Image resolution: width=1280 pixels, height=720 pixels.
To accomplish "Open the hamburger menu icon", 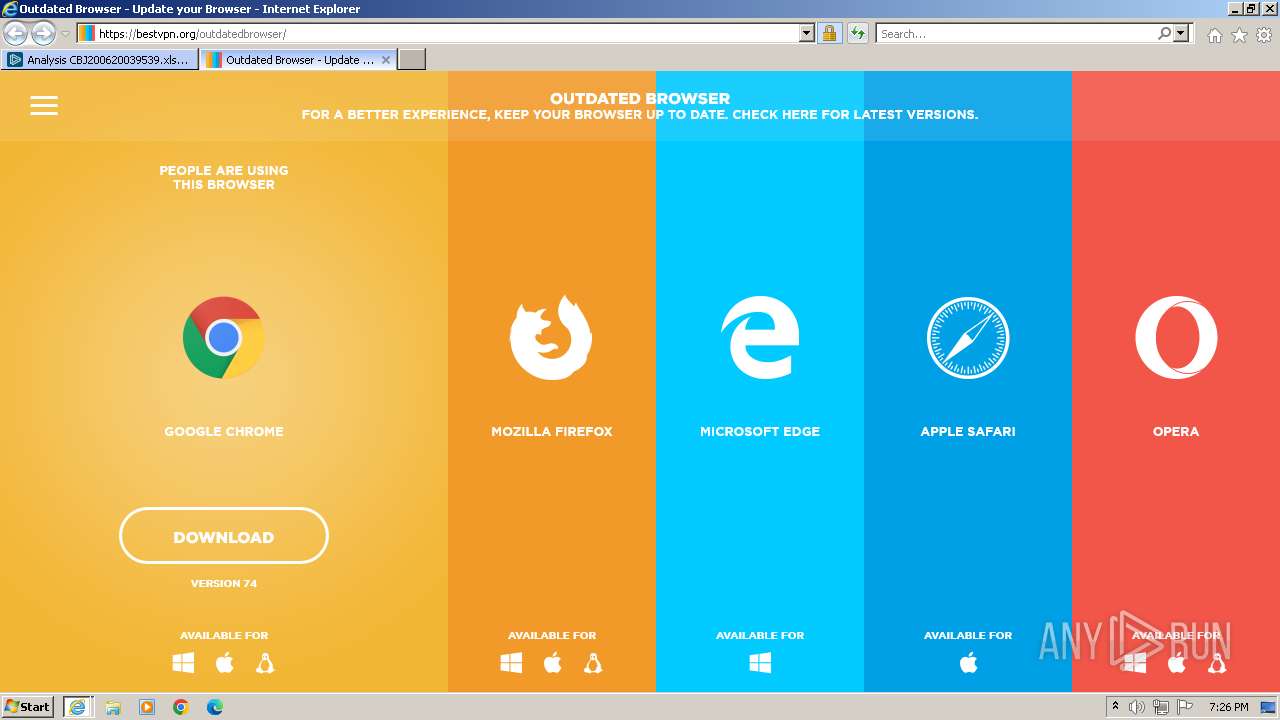I will pyautogui.click(x=44, y=105).
